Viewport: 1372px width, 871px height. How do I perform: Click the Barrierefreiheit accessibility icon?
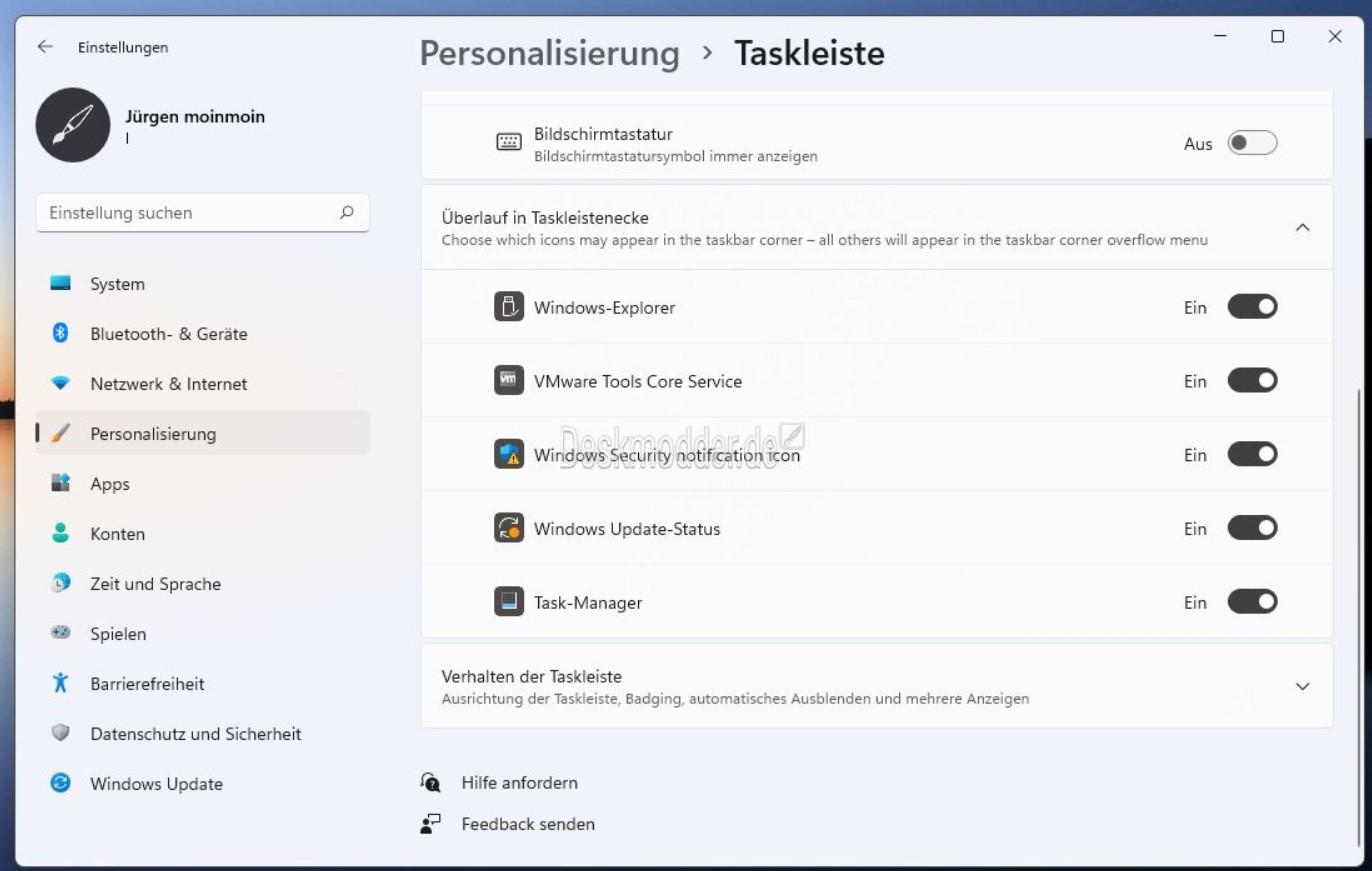[x=61, y=684]
